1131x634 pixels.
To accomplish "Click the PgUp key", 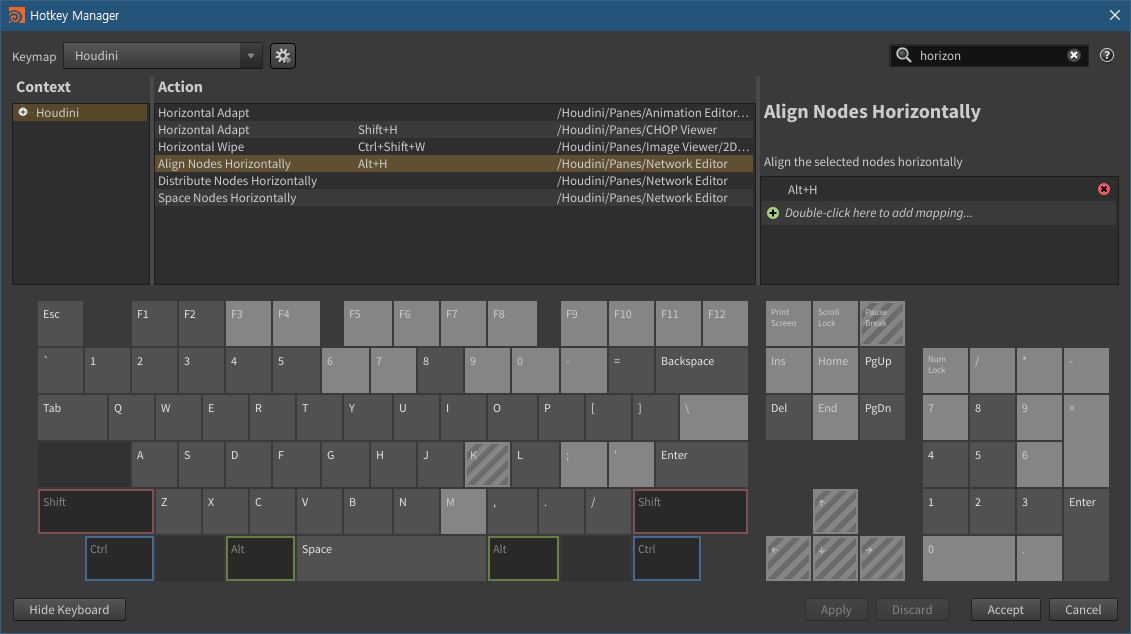I will [x=882, y=370].
